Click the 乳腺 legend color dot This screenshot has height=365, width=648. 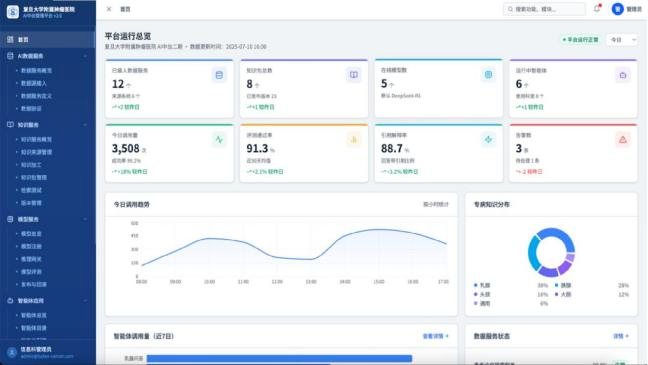pyautogui.click(x=476, y=285)
